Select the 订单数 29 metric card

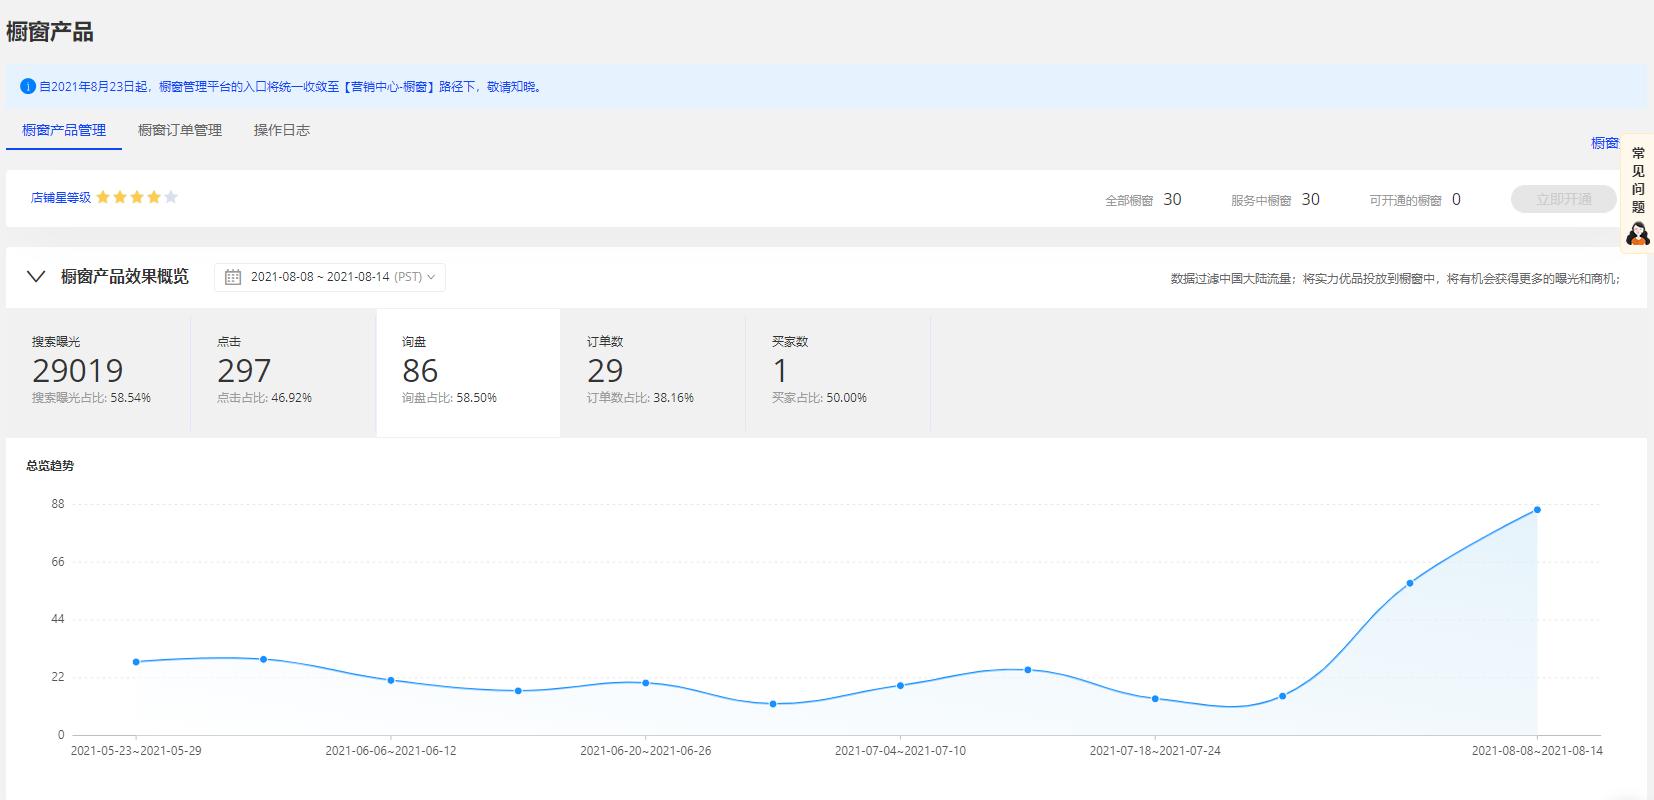click(652, 371)
